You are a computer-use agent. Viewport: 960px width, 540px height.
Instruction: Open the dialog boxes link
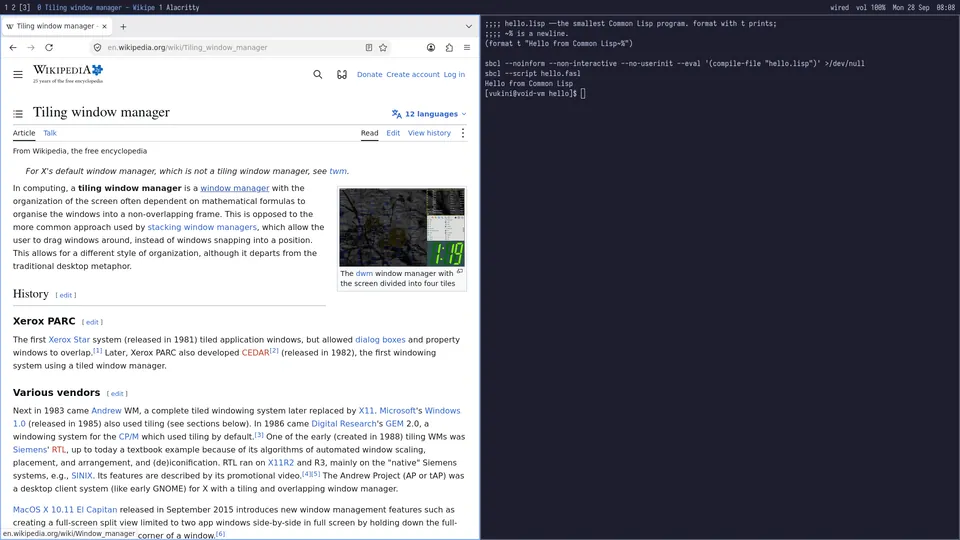click(x=380, y=340)
